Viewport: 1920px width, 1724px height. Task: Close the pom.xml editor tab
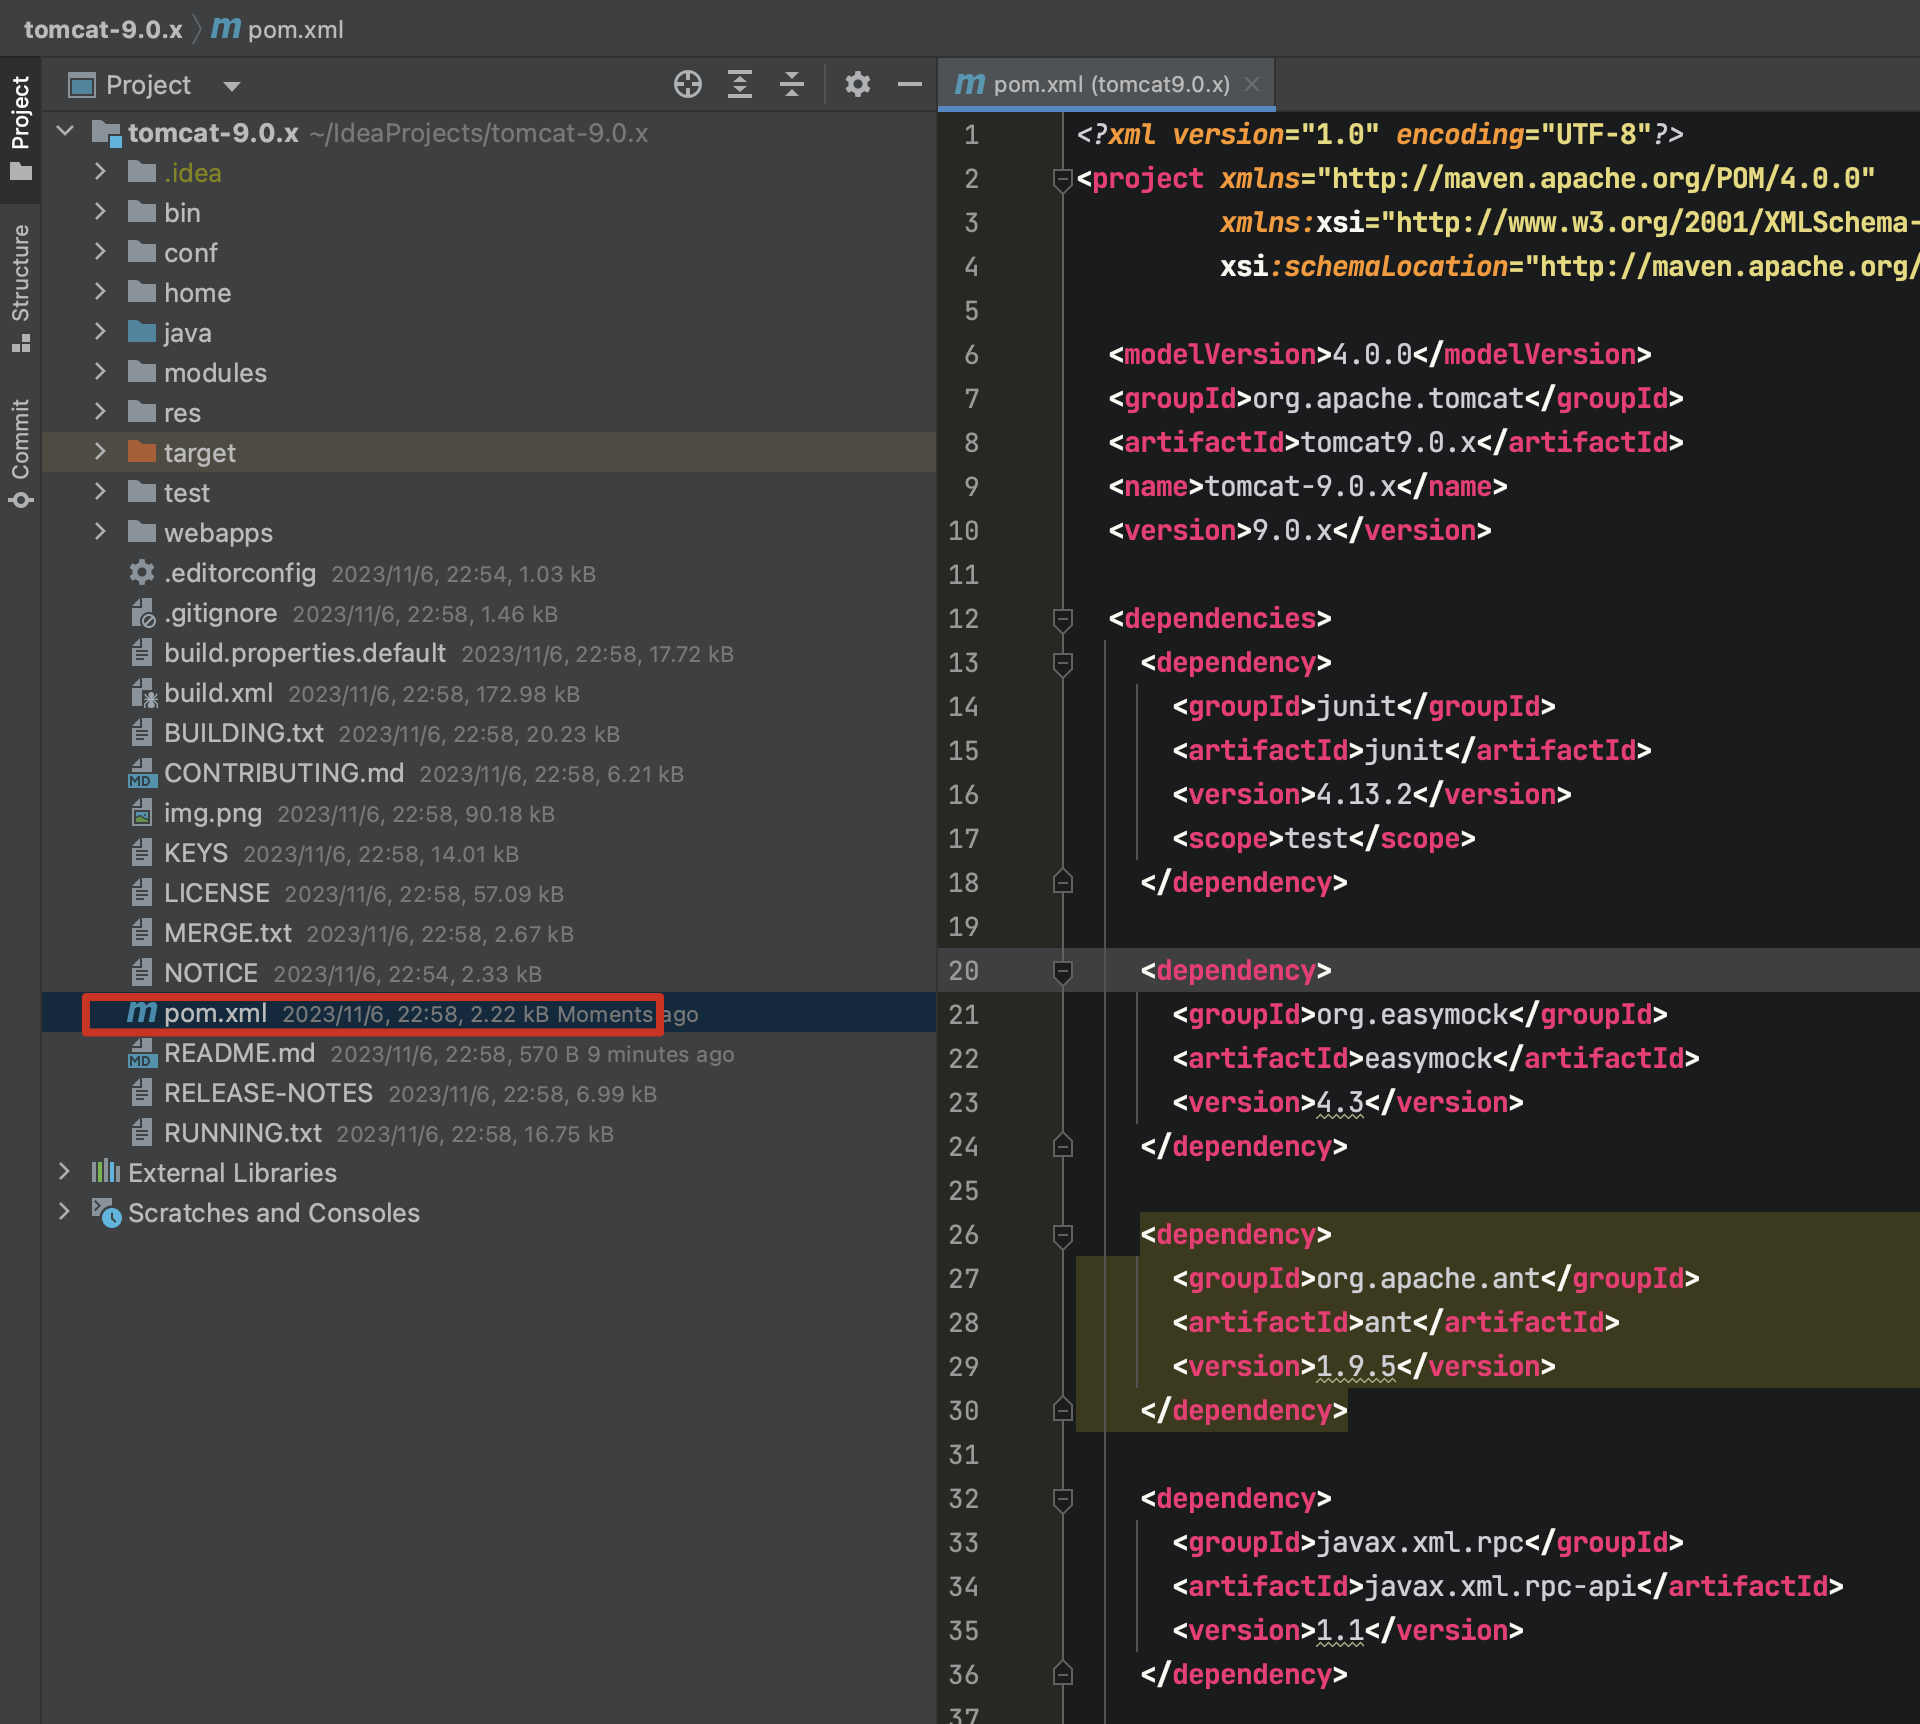tap(1252, 84)
